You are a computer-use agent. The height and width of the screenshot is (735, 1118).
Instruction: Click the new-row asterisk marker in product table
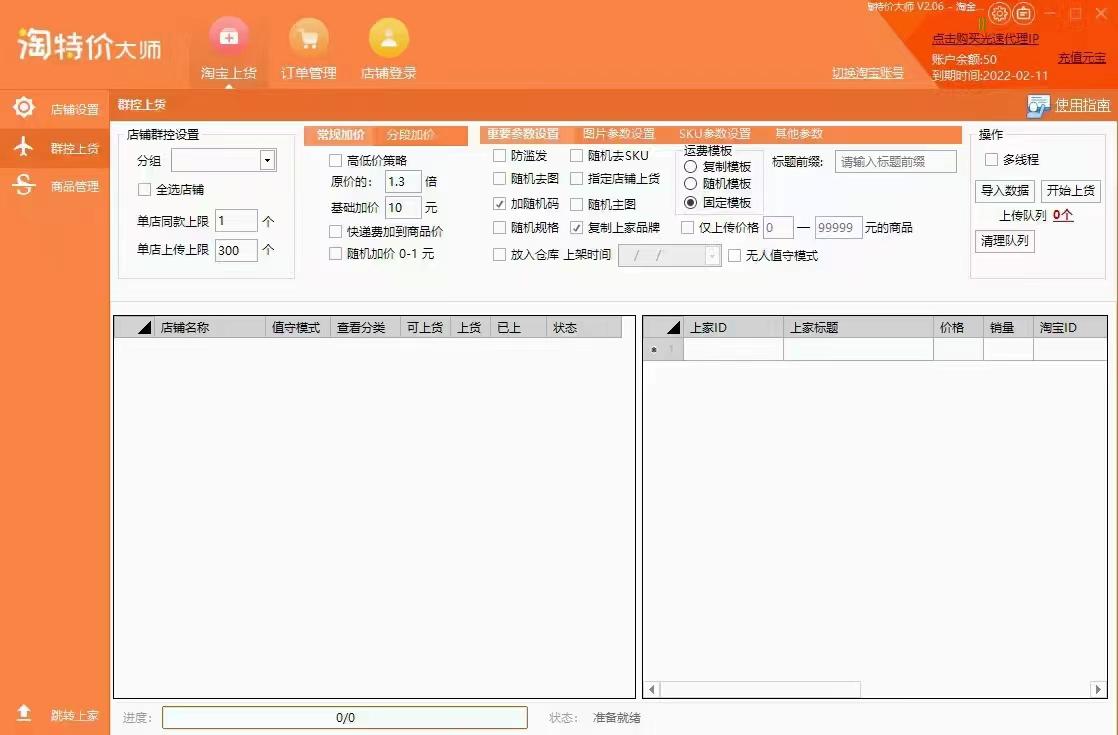tap(654, 350)
